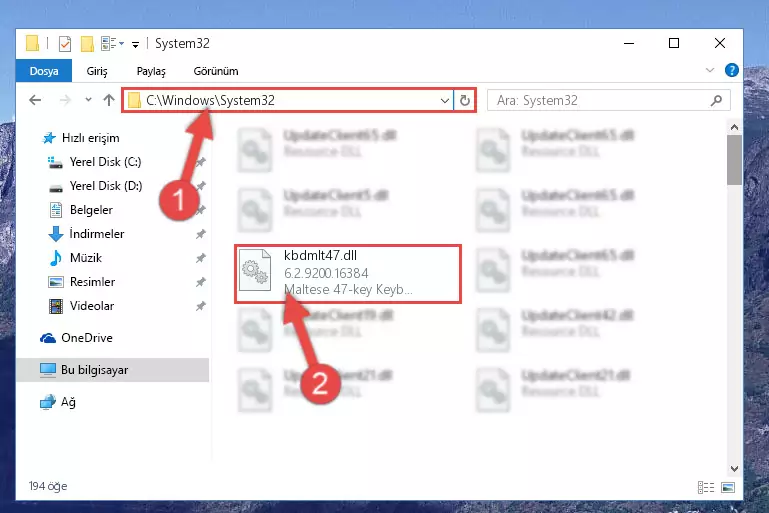
Task: Open the Customize Quick Access Toolbar arrow
Action: (135, 45)
